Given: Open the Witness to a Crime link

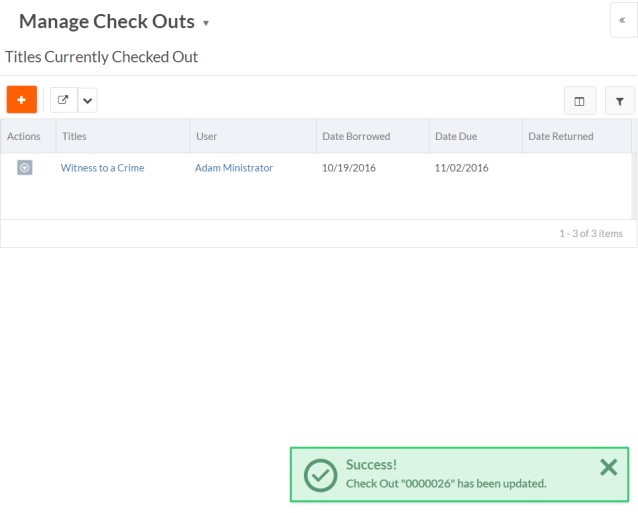Looking at the screenshot, I should (x=102, y=168).
